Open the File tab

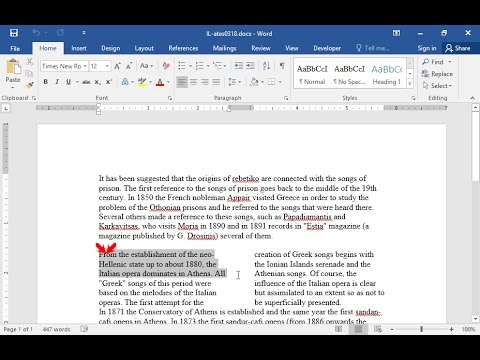[x=15, y=48]
